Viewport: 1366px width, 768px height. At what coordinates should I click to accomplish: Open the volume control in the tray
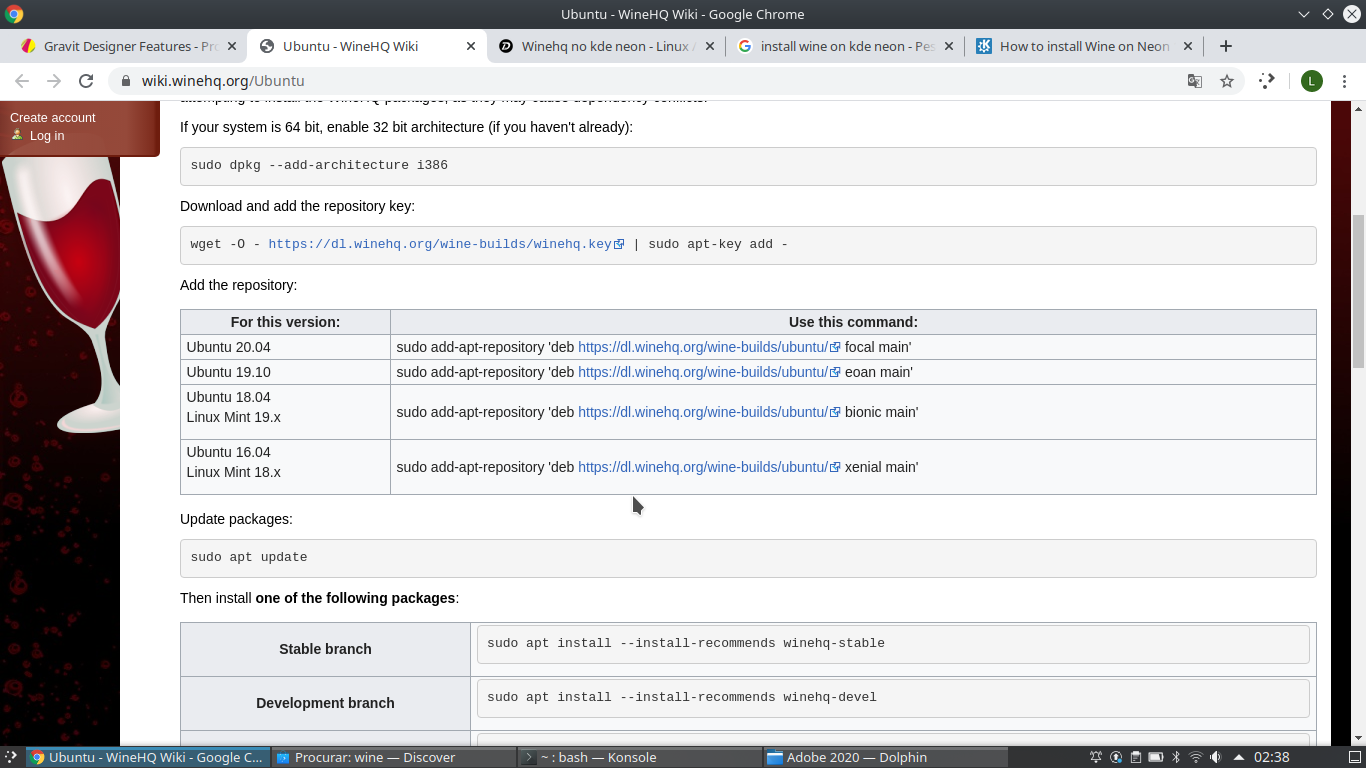point(1216,757)
